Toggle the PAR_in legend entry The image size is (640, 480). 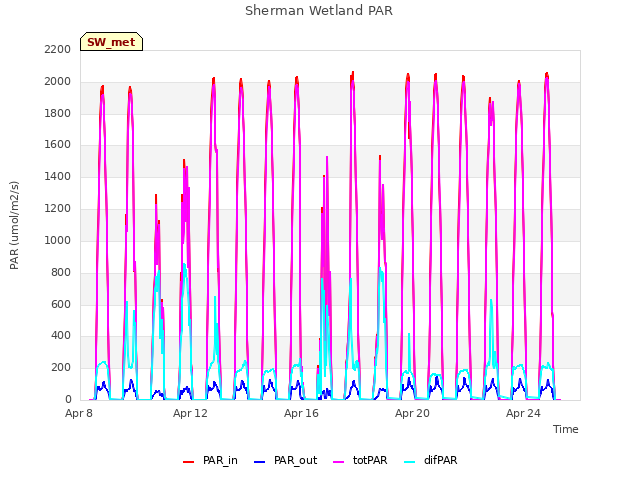click(210, 460)
